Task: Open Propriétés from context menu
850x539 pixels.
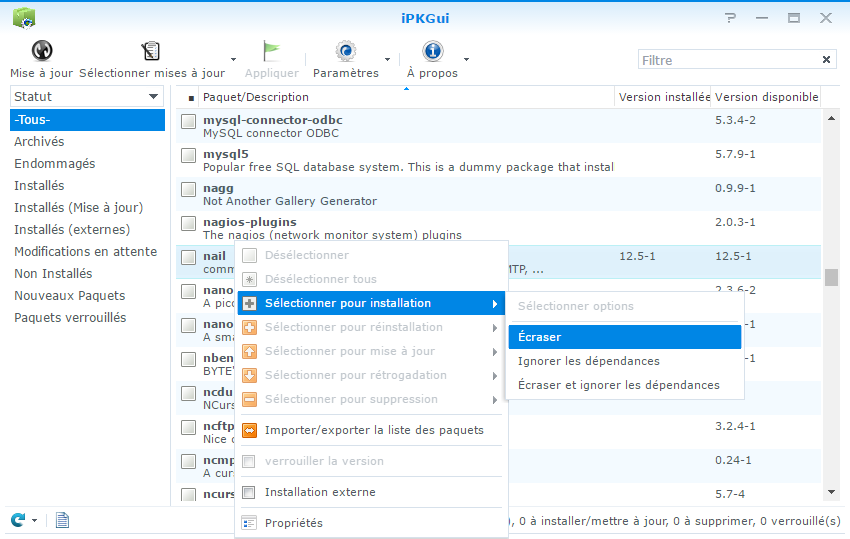Action: tap(371, 523)
